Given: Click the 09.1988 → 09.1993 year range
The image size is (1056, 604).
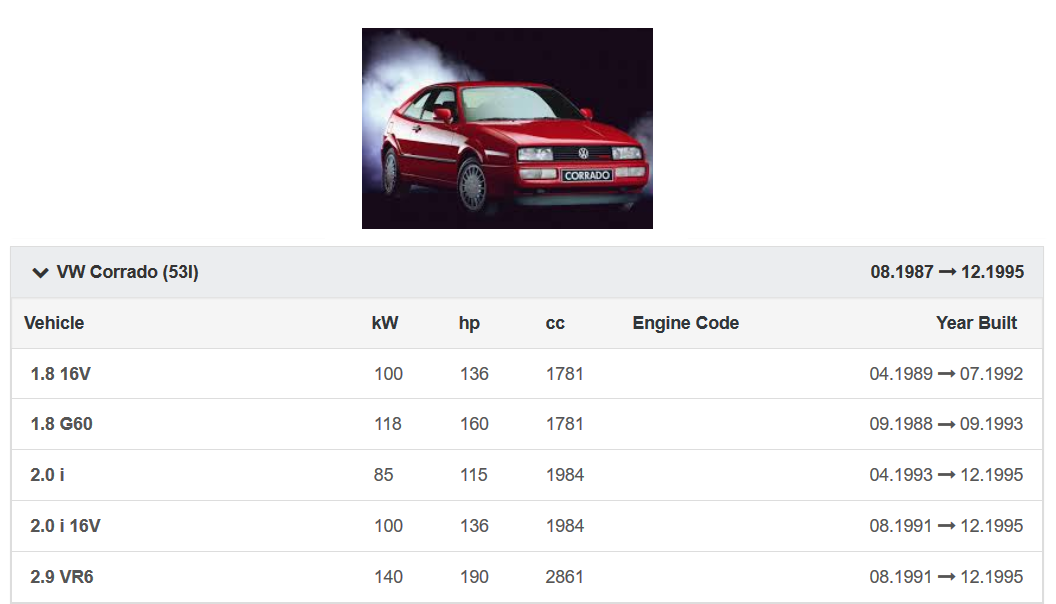Looking at the screenshot, I should pyautogui.click(x=946, y=424).
